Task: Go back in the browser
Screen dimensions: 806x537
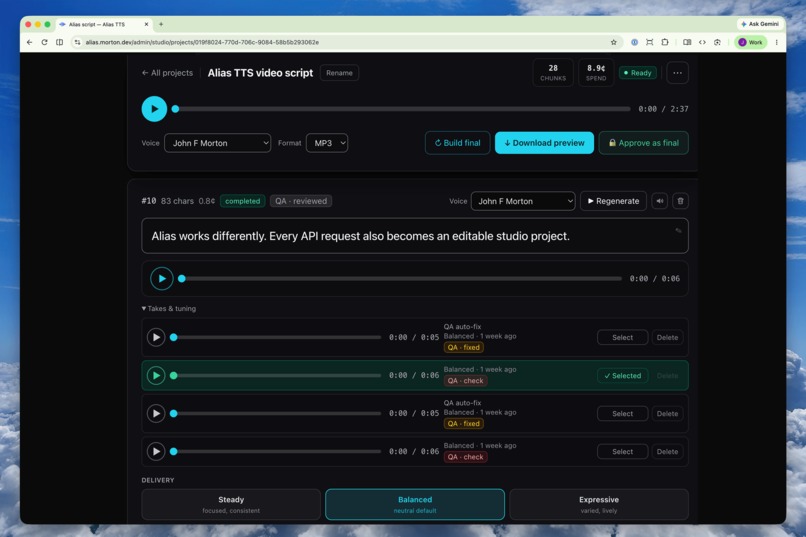Action: pos(29,42)
